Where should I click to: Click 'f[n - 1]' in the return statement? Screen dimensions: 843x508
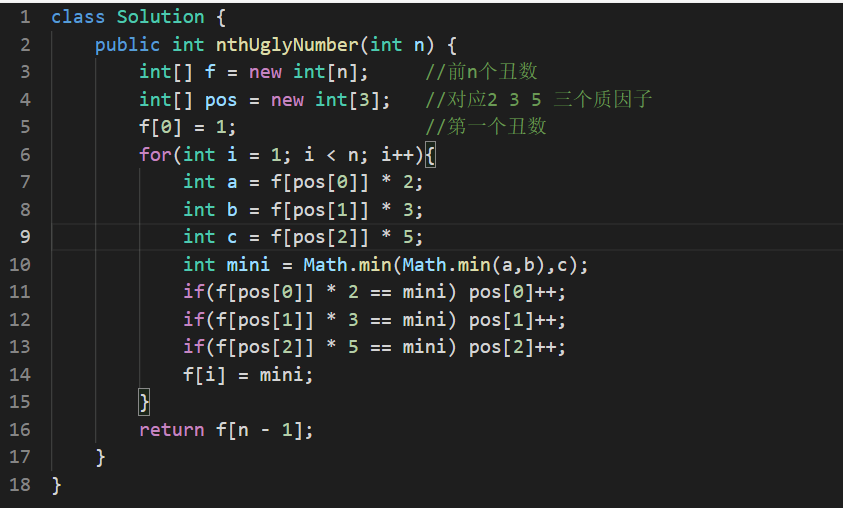tap(261, 430)
